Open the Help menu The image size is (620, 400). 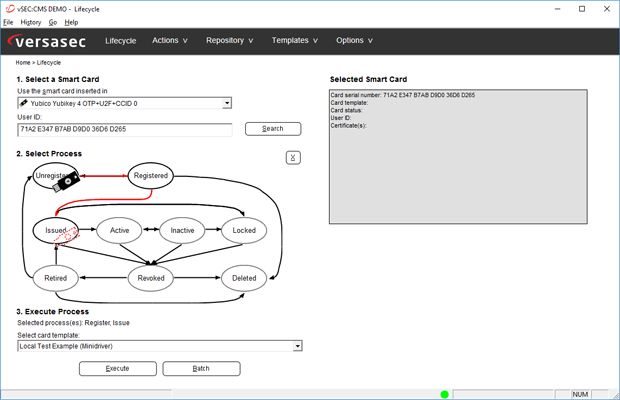(71, 23)
